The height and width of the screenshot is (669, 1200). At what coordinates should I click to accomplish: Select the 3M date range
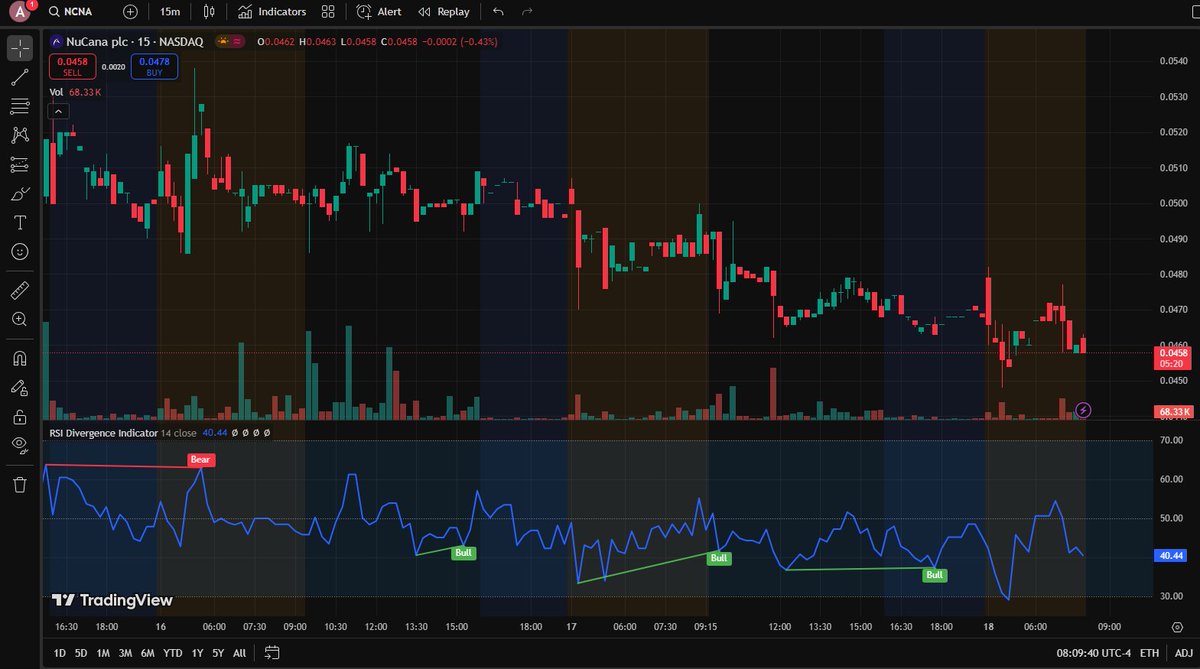pyautogui.click(x=125, y=653)
